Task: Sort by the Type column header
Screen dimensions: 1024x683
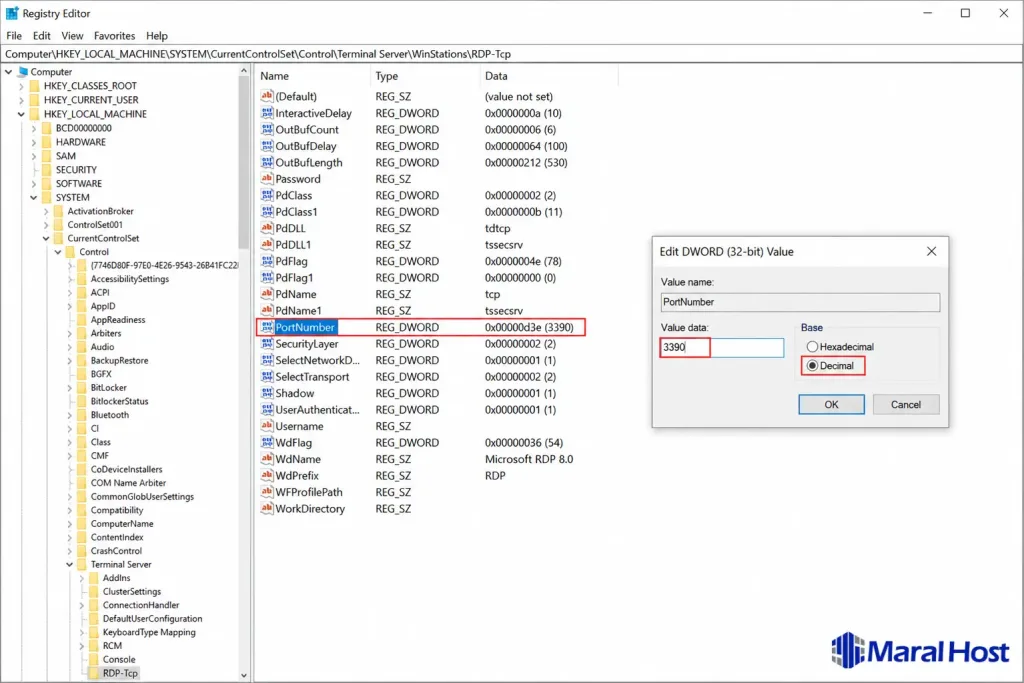Action: tap(424, 76)
